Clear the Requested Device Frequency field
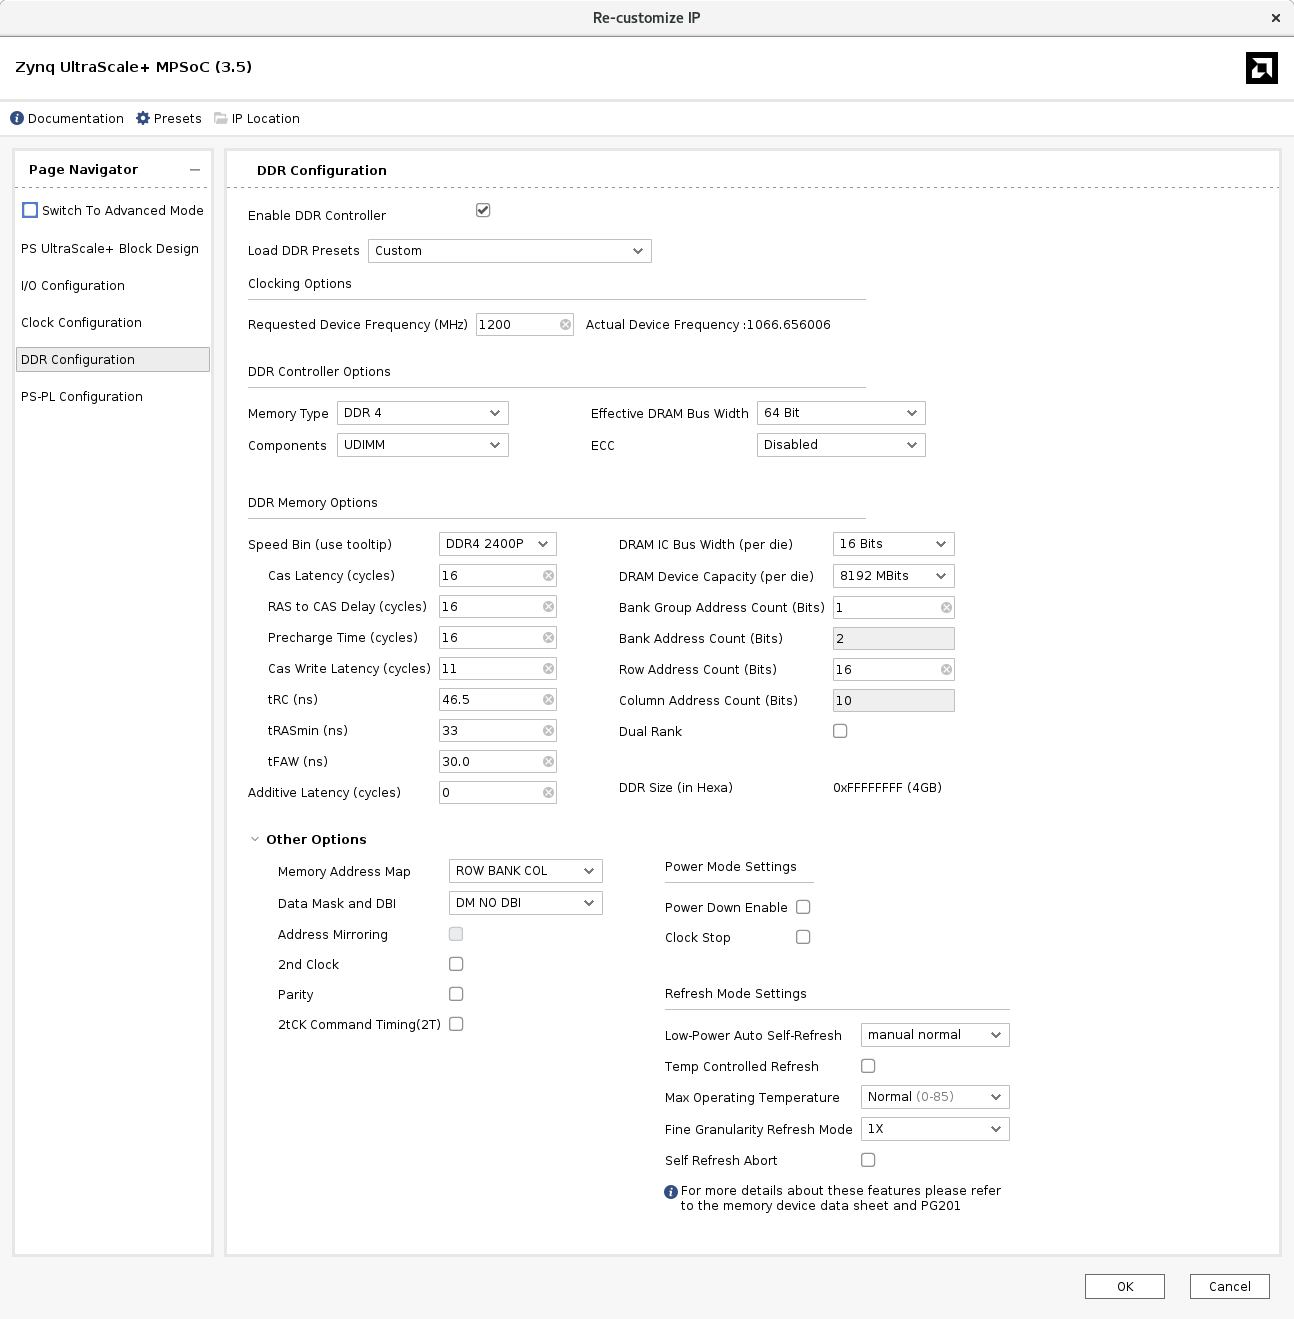 click(x=565, y=324)
